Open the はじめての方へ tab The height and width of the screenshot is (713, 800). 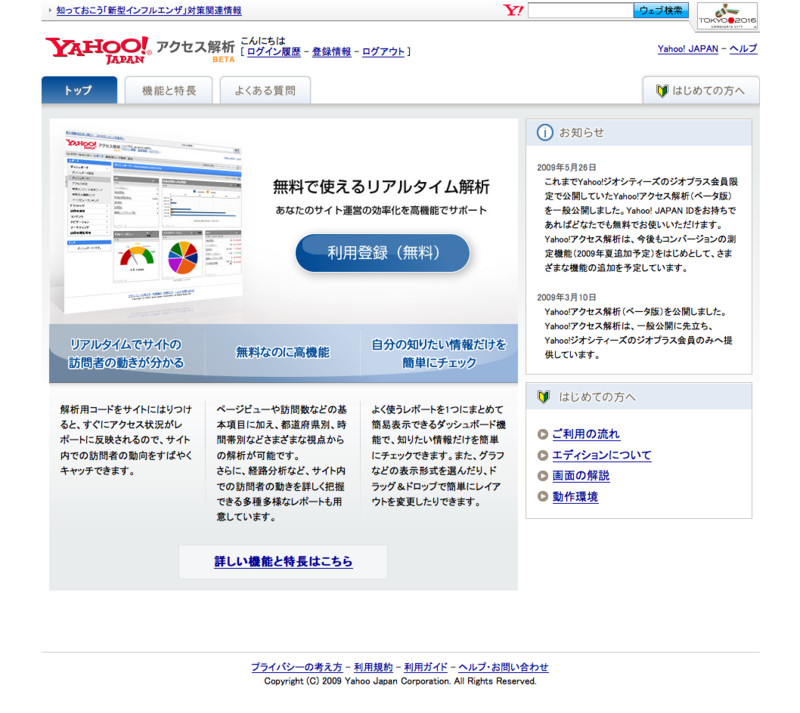tap(701, 90)
